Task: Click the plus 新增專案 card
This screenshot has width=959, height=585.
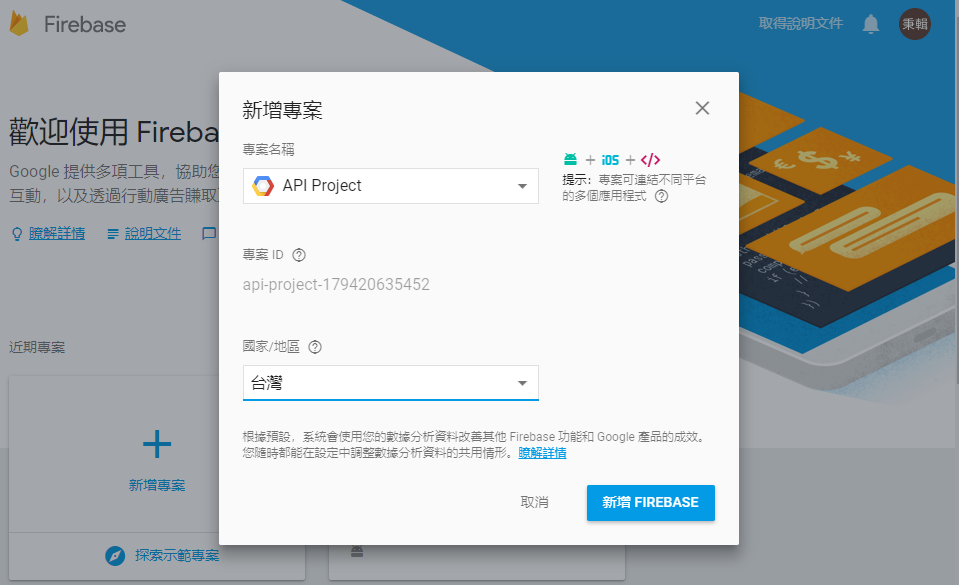Action: point(157,455)
